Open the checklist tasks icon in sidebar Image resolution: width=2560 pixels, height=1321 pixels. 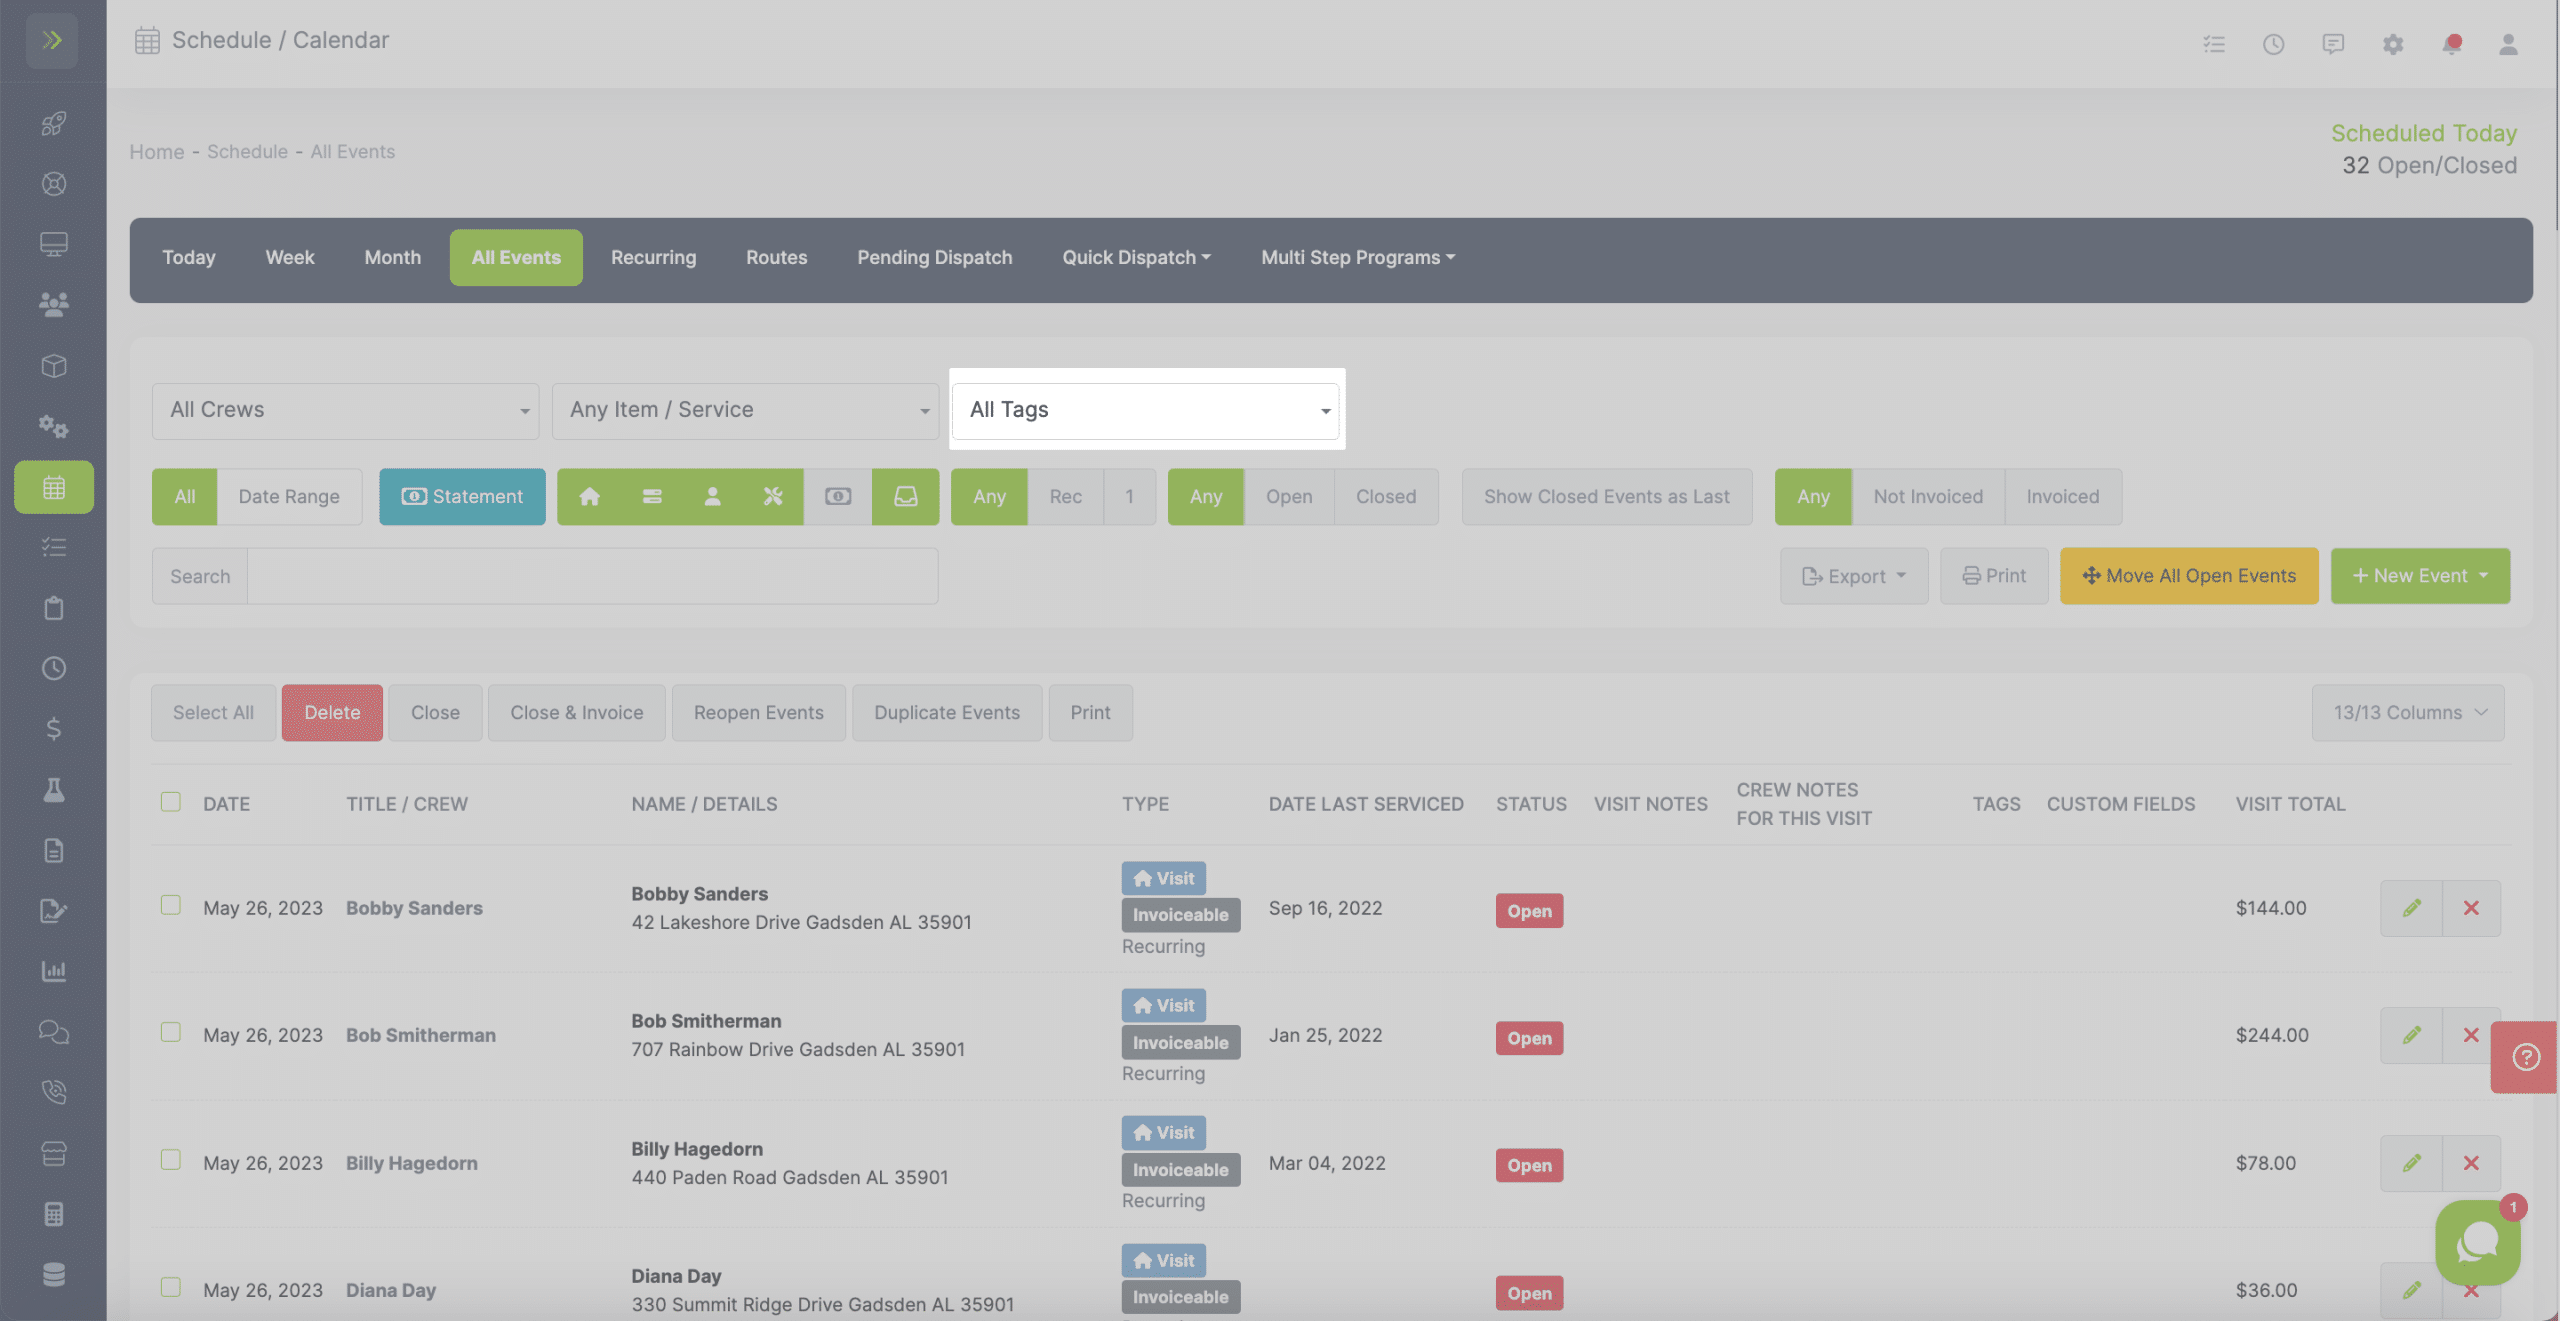click(54, 547)
